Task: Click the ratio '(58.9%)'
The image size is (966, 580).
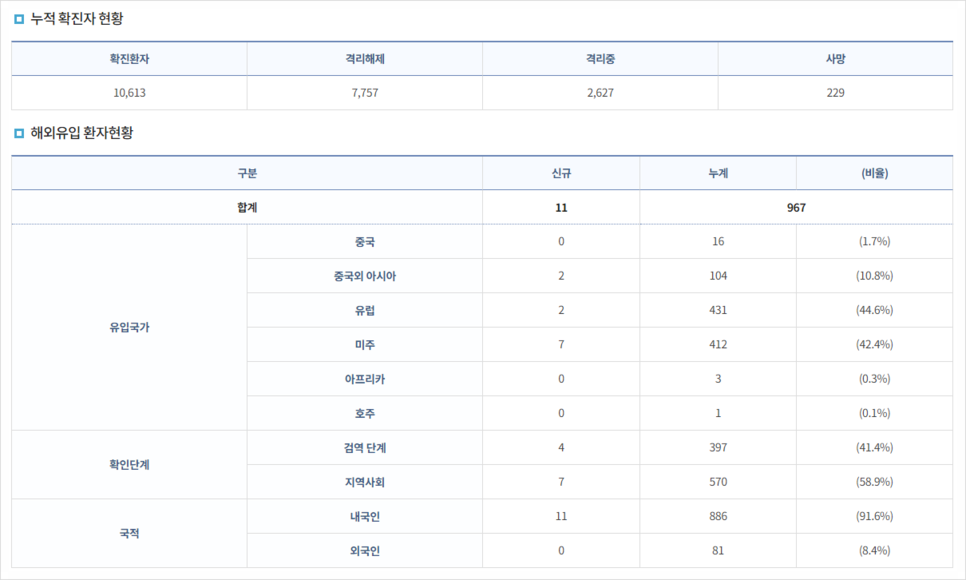Action: tap(875, 482)
